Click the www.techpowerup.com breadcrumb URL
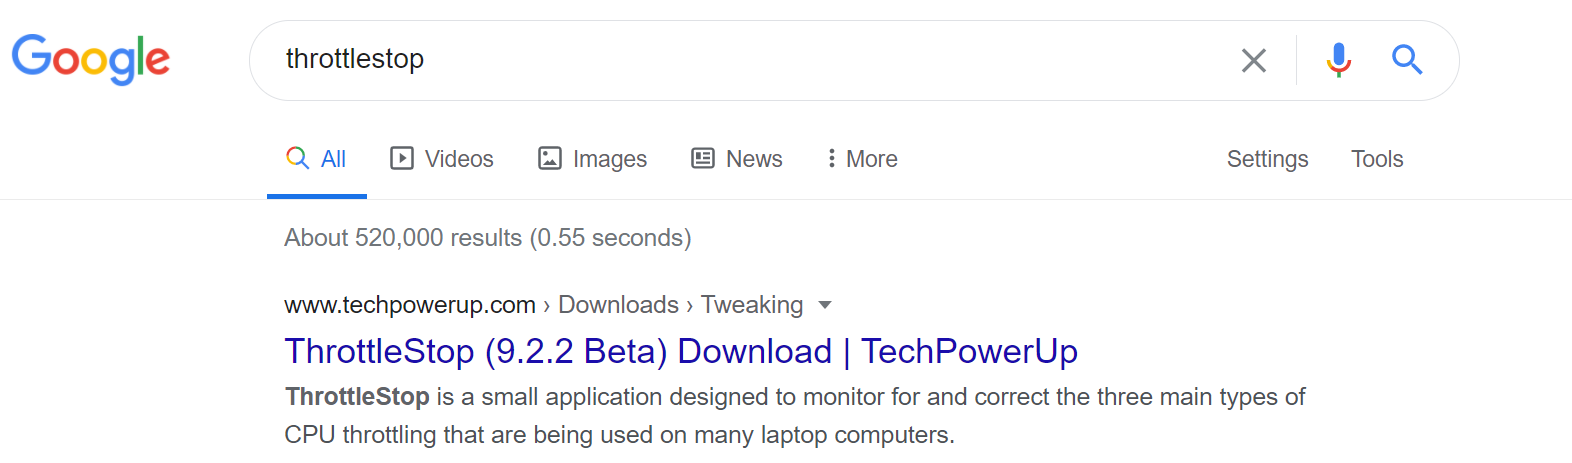Viewport: 1572px width, 463px height. 410,305
